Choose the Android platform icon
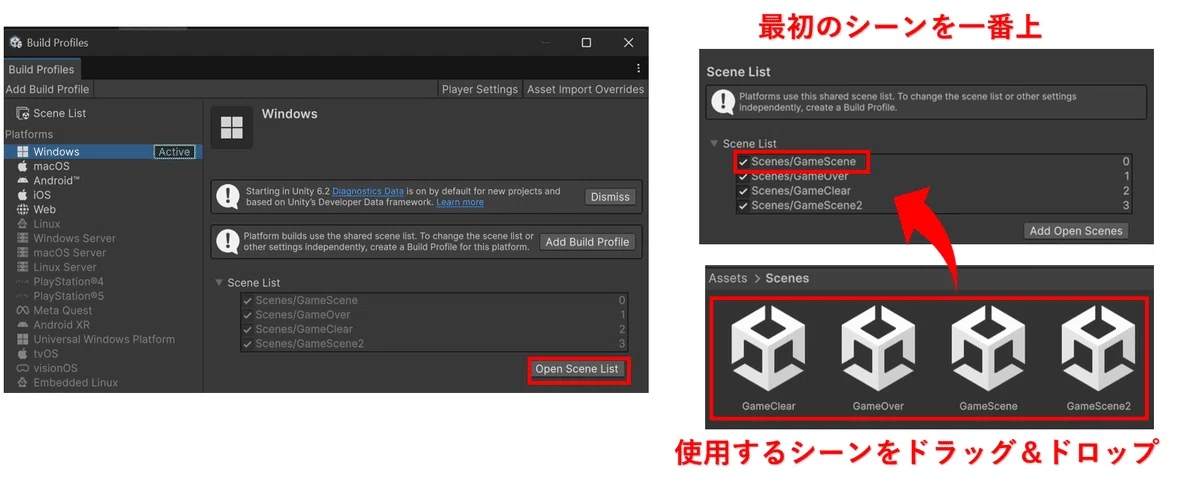Viewport: 1200px width, 479px height. tap(23, 181)
